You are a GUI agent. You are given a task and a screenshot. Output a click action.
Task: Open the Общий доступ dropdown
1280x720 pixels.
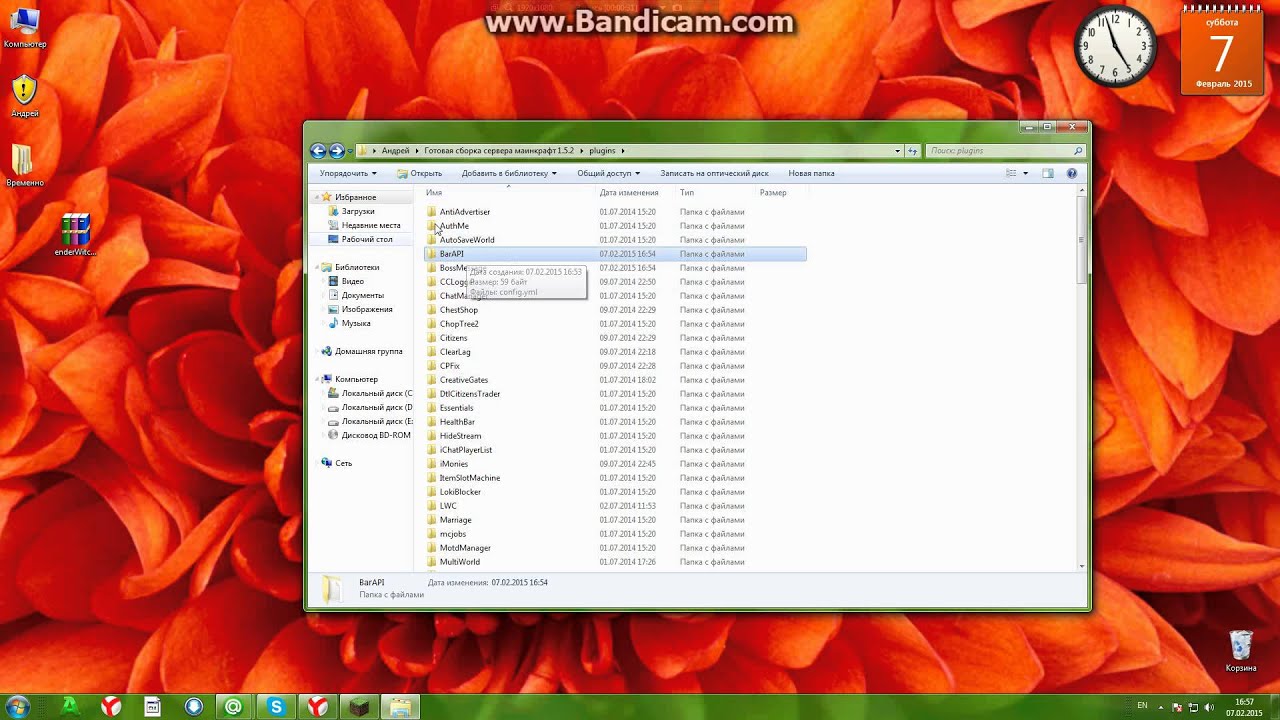coord(608,173)
